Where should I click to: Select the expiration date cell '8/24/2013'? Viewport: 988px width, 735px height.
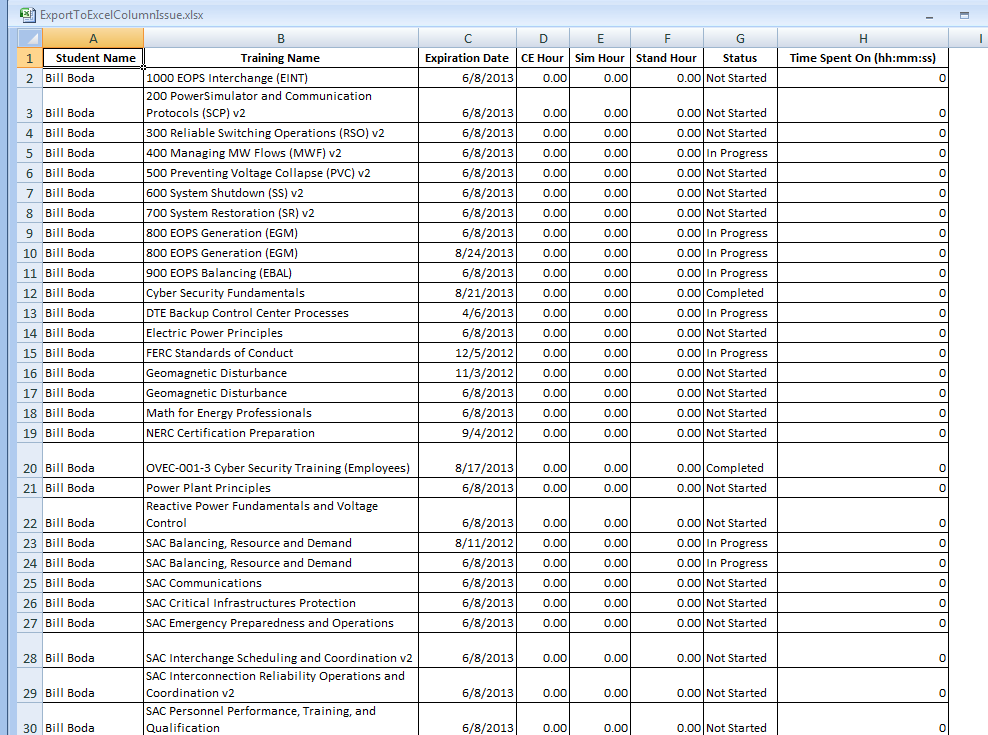point(468,253)
